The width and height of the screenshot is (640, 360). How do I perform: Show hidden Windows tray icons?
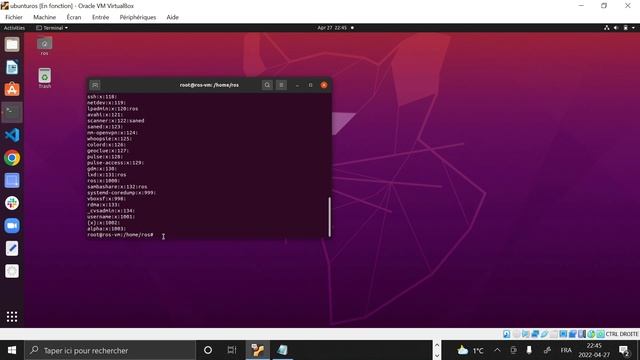[497, 350]
